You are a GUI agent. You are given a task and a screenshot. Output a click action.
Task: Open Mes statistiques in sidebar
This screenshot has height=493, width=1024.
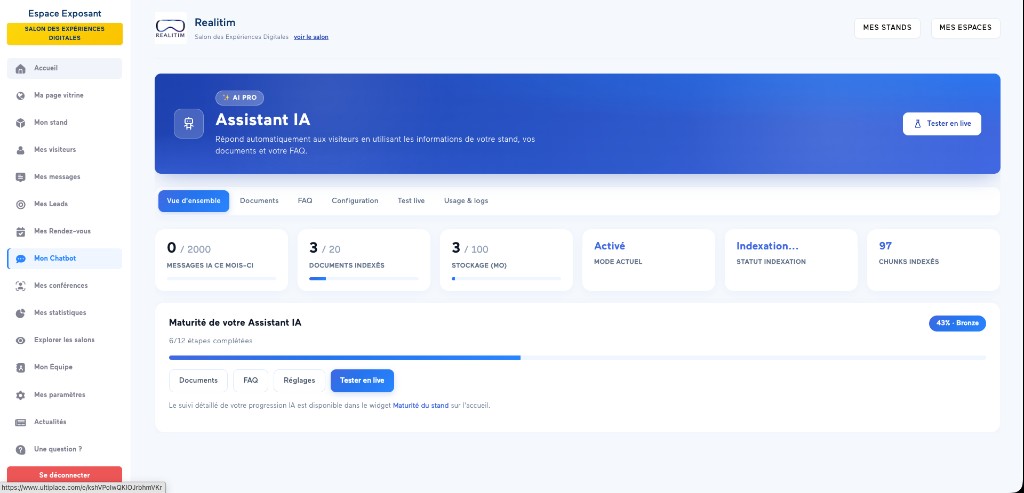pos(64,313)
